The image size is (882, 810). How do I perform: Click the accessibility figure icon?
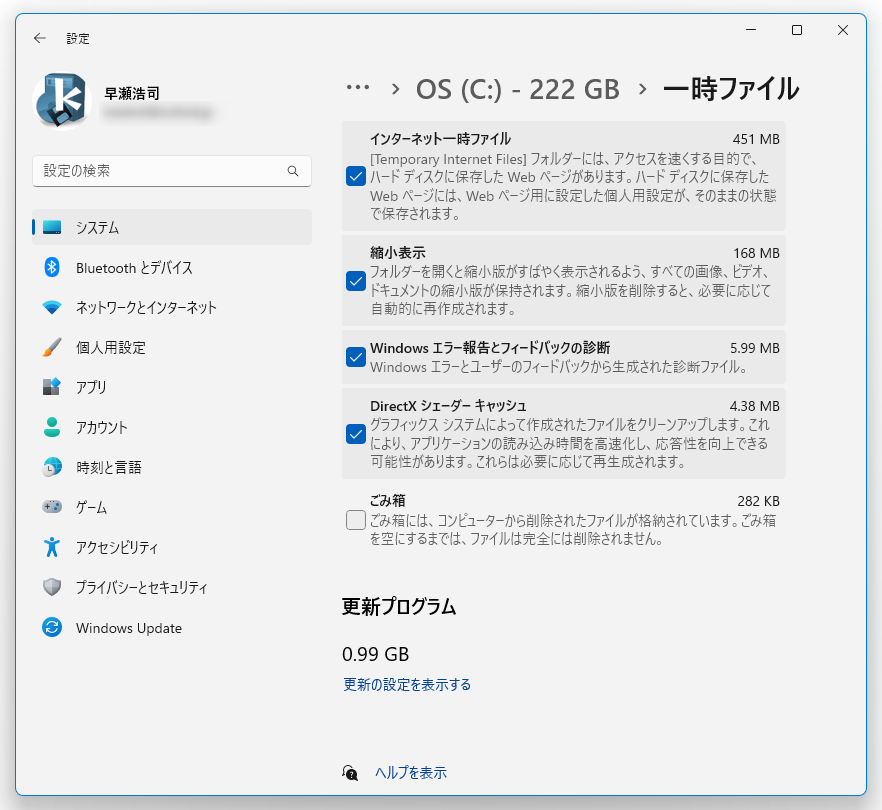point(52,547)
